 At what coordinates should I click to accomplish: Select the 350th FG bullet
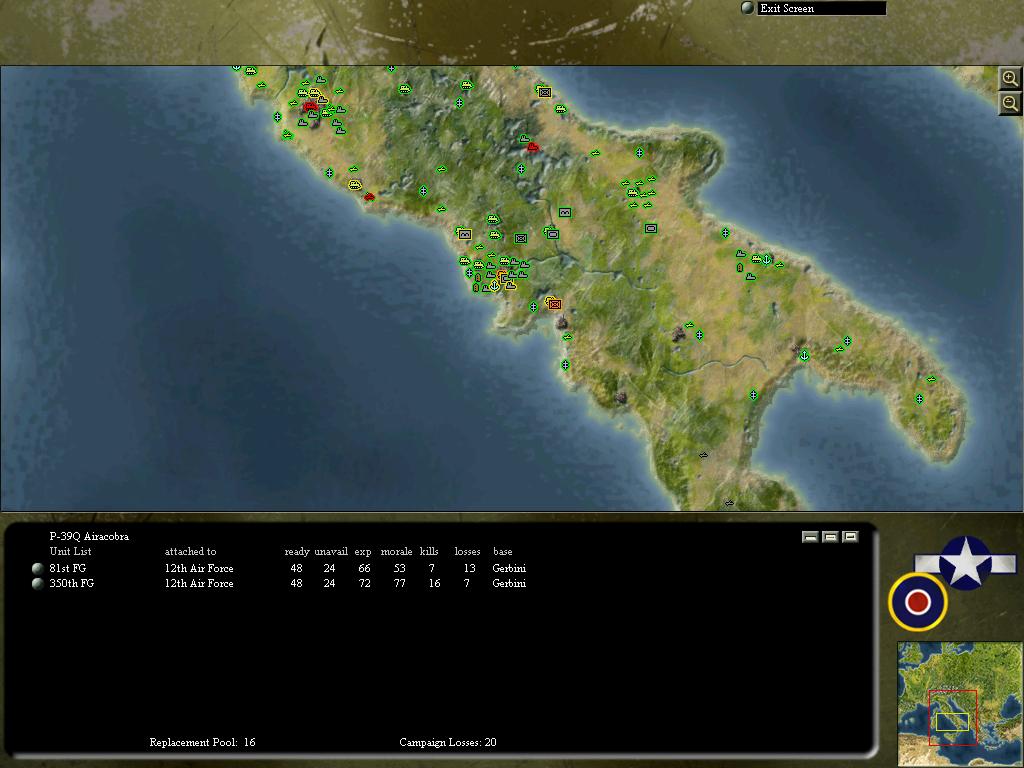(38, 583)
